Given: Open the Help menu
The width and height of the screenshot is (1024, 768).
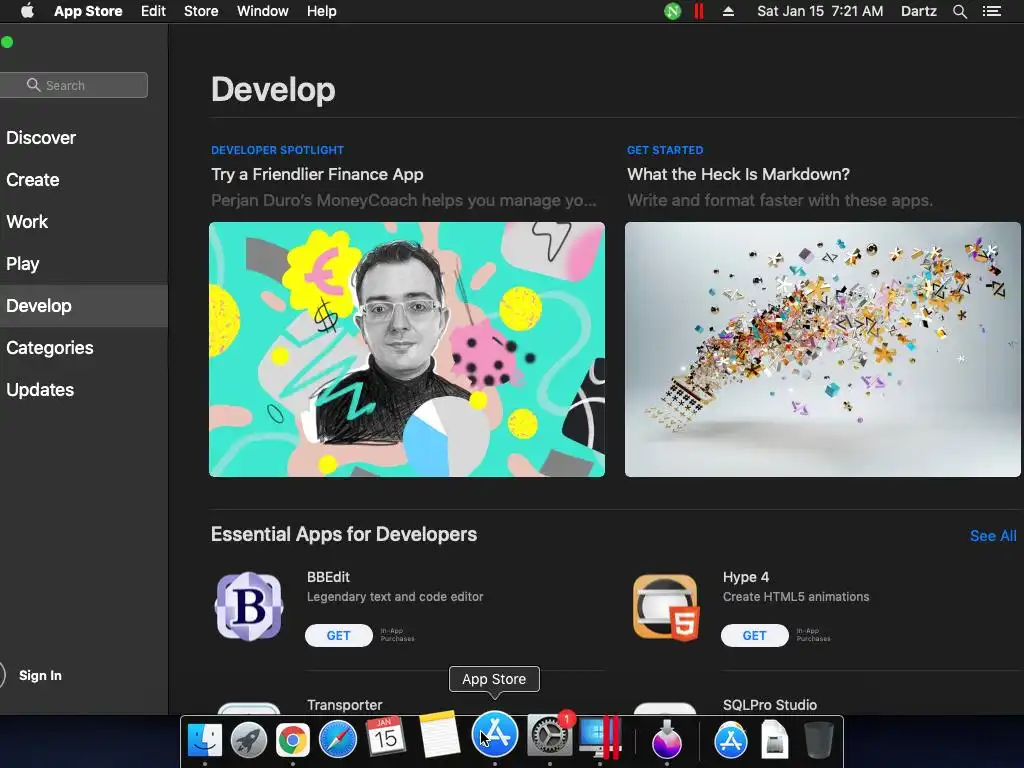Looking at the screenshot, I should 321,11.
